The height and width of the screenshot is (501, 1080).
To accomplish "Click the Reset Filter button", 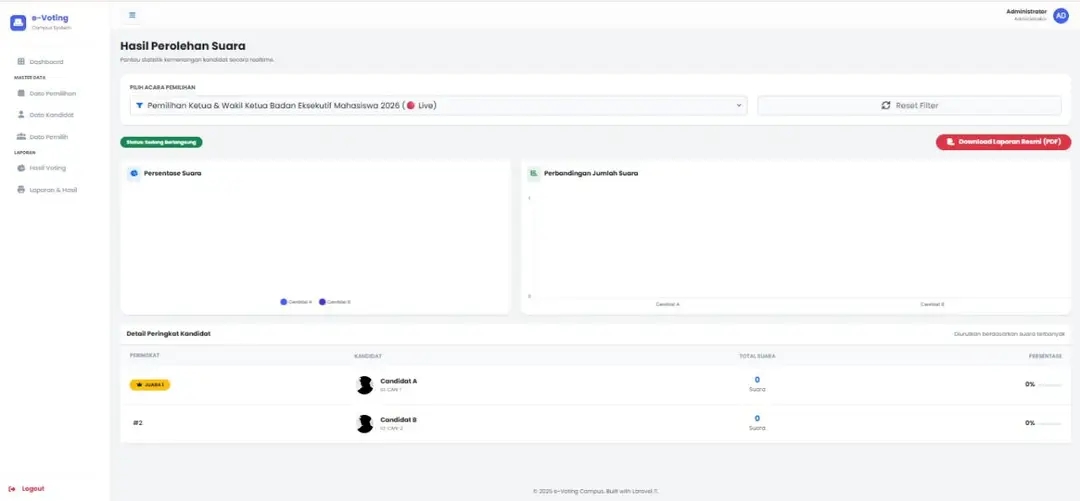I will (x=909, y=105).
